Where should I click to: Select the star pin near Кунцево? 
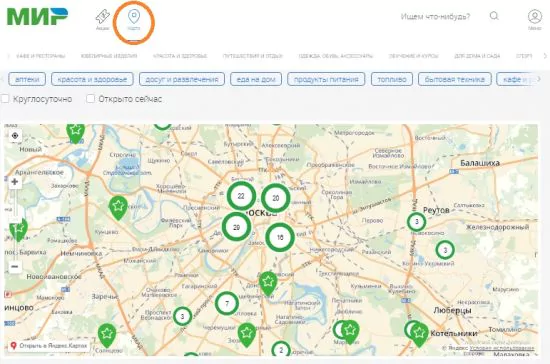118,208
